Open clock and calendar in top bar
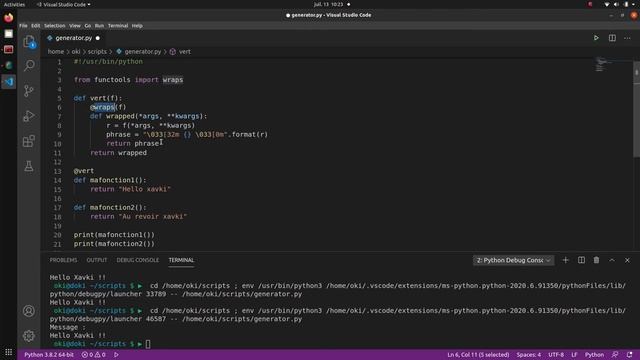Viewport: 640px width, 360px height. click(329, 4)
